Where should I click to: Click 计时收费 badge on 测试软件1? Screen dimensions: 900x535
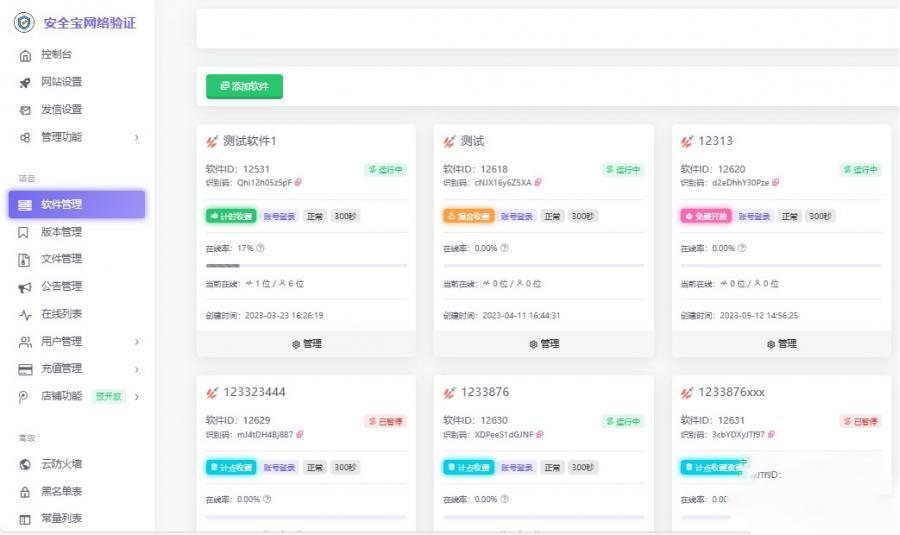[x=231, y=216]
